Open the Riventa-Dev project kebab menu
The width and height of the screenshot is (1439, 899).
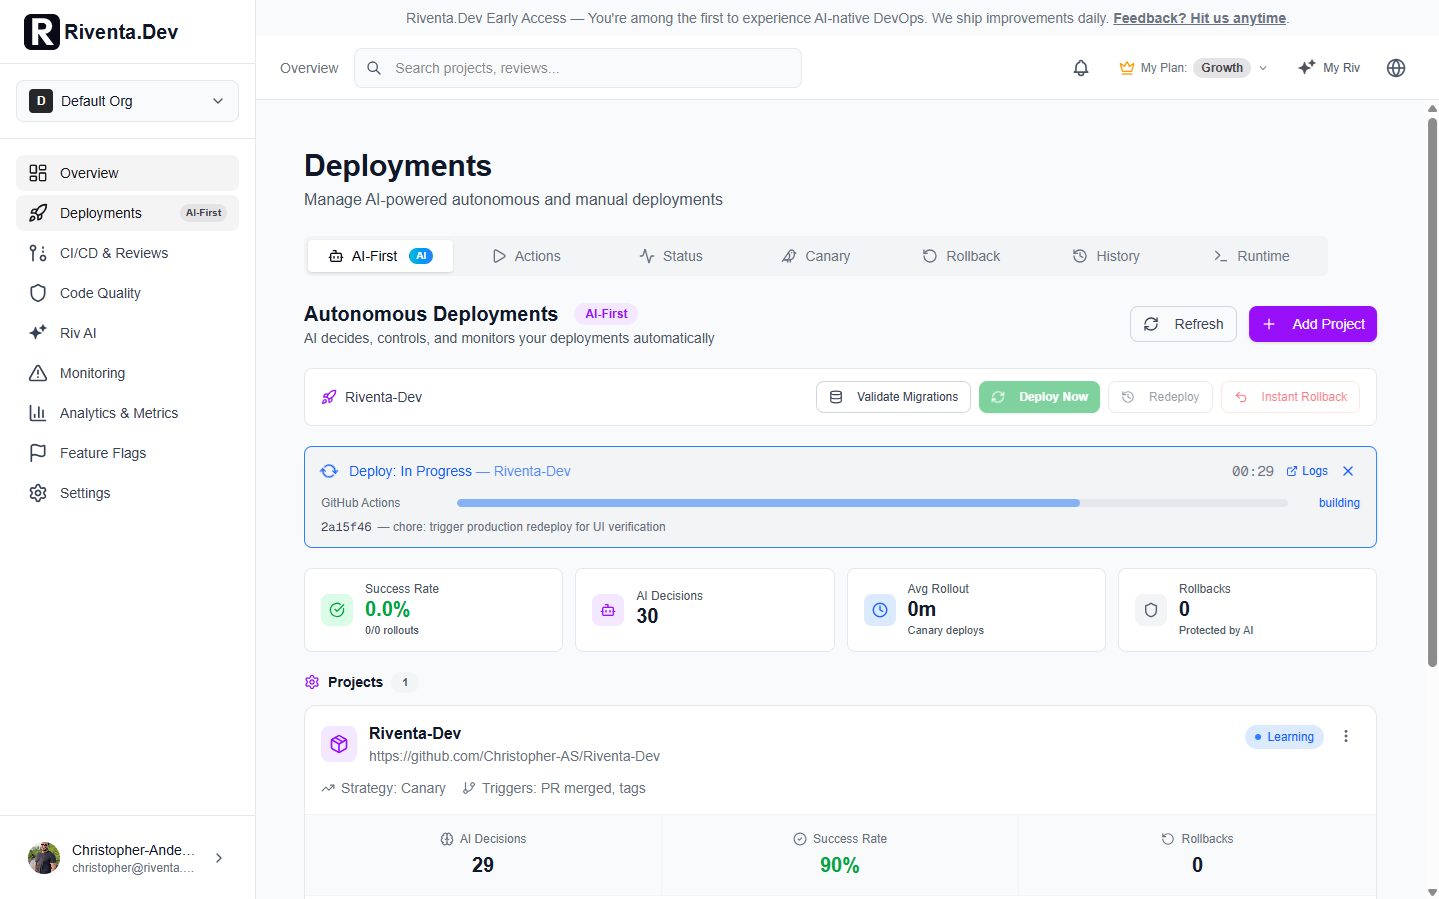tap(1346, 736)
